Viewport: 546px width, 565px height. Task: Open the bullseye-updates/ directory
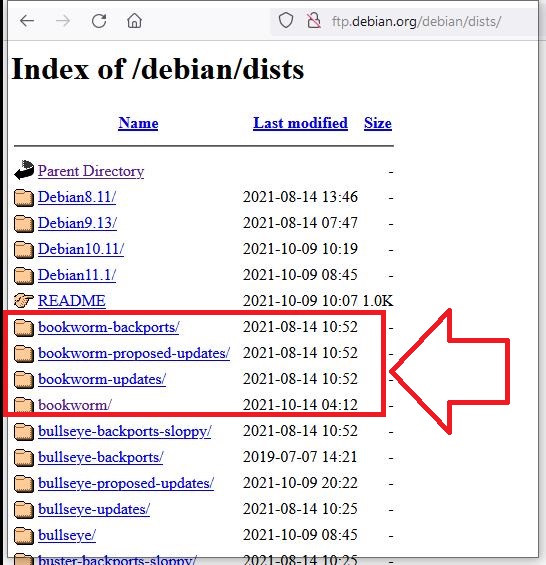tap(94, 509)
